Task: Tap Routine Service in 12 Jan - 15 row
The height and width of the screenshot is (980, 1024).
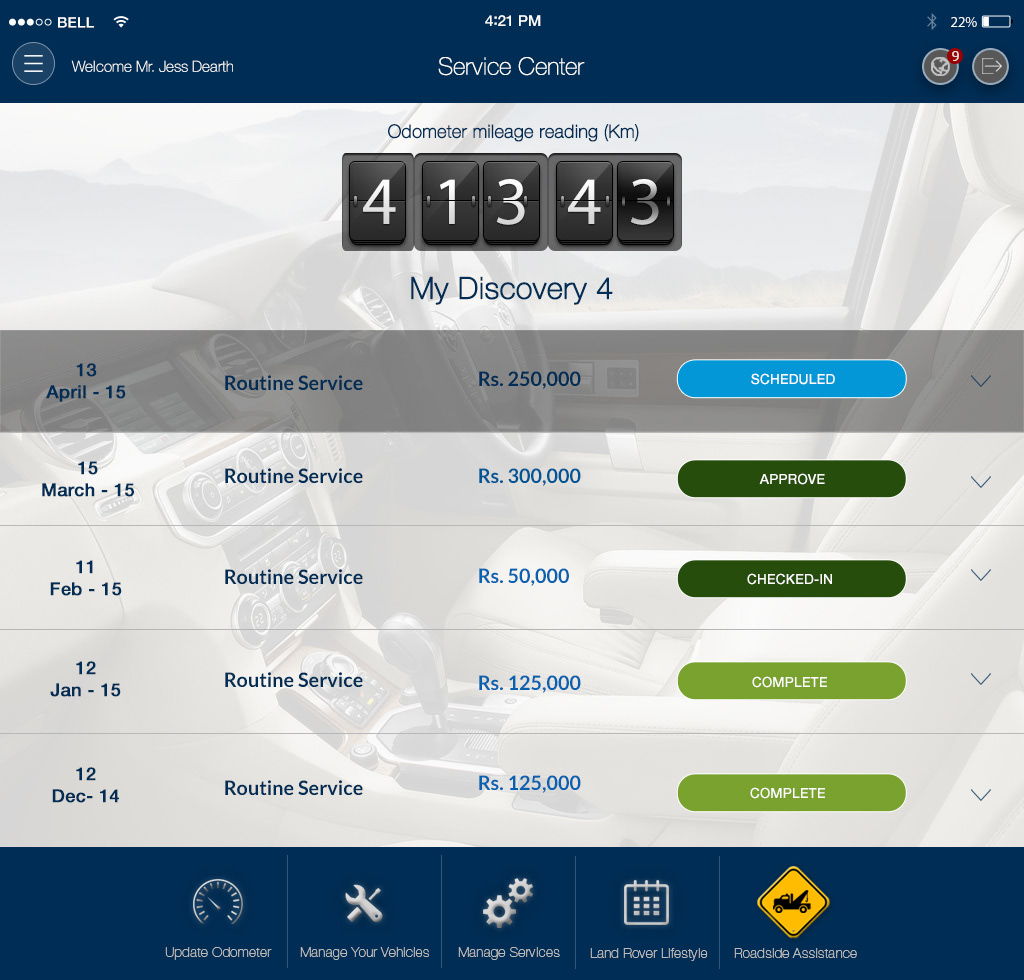Action: 293,680
